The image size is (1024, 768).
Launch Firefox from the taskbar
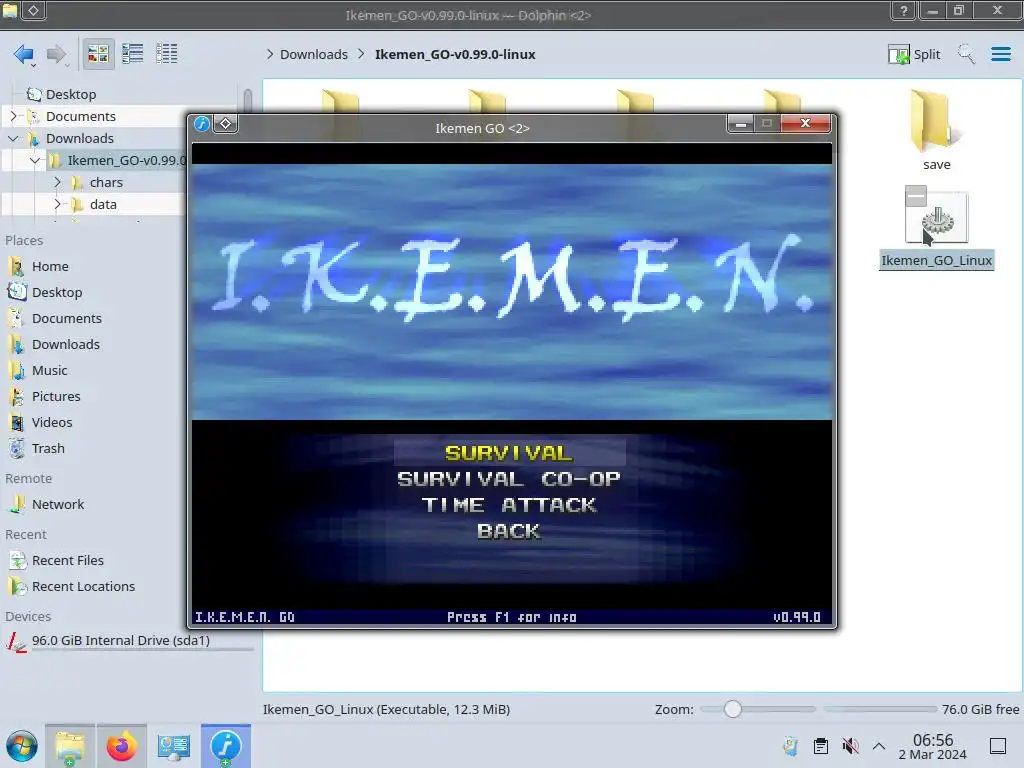pyautogui.click(x=121, y=746)
